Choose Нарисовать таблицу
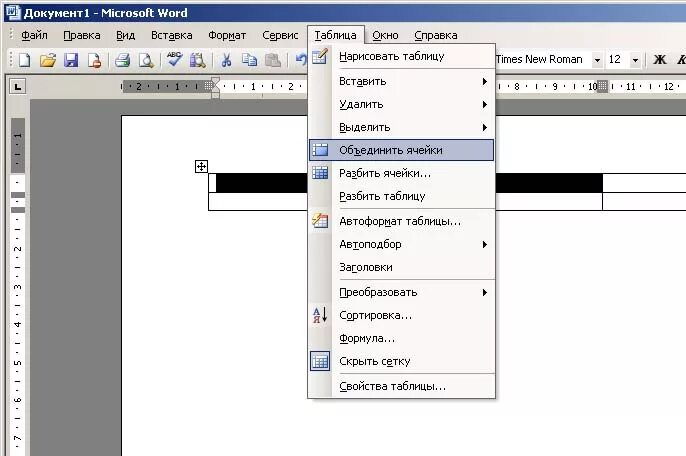Viewport: 686px width, 456px height. 402,56
